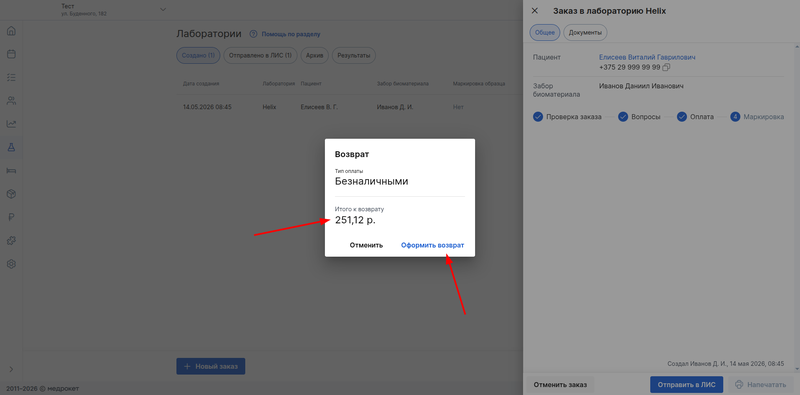Click the Вопросы step checkmark

623,117
